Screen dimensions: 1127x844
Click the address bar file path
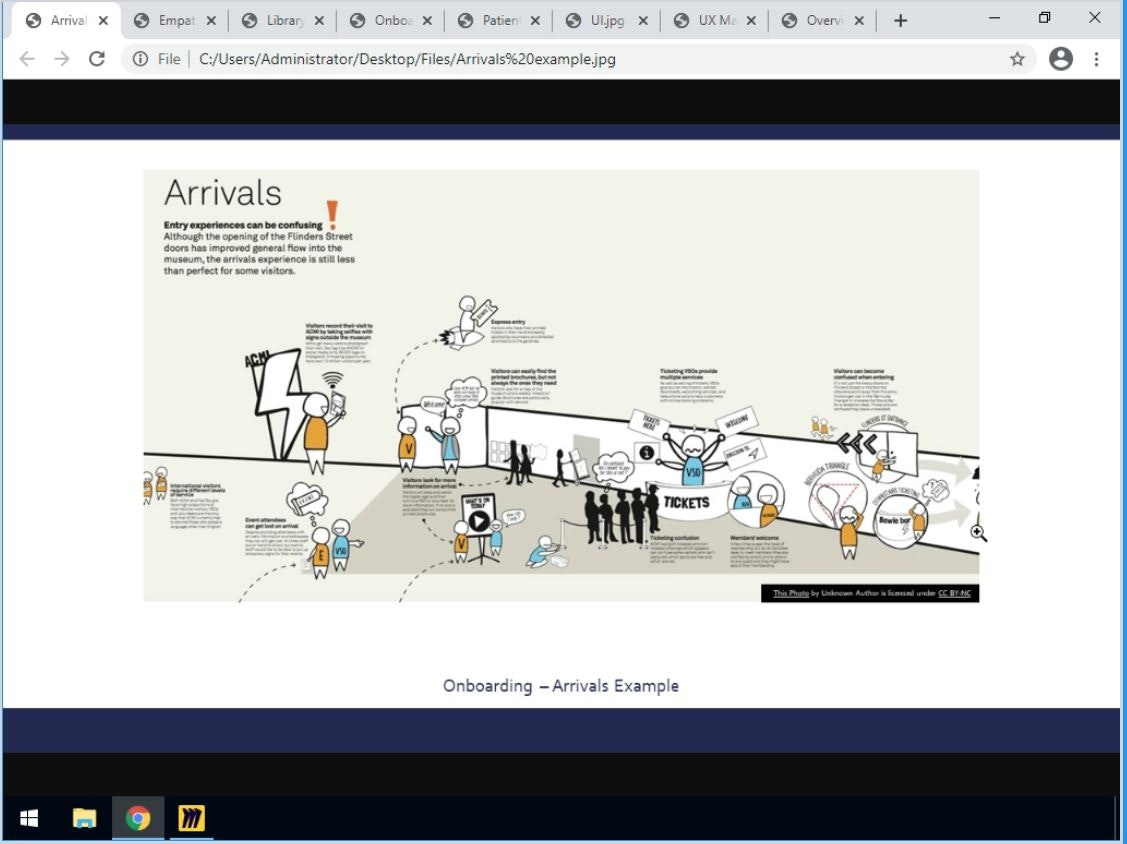pyautogui.click(x=407, y=59)
